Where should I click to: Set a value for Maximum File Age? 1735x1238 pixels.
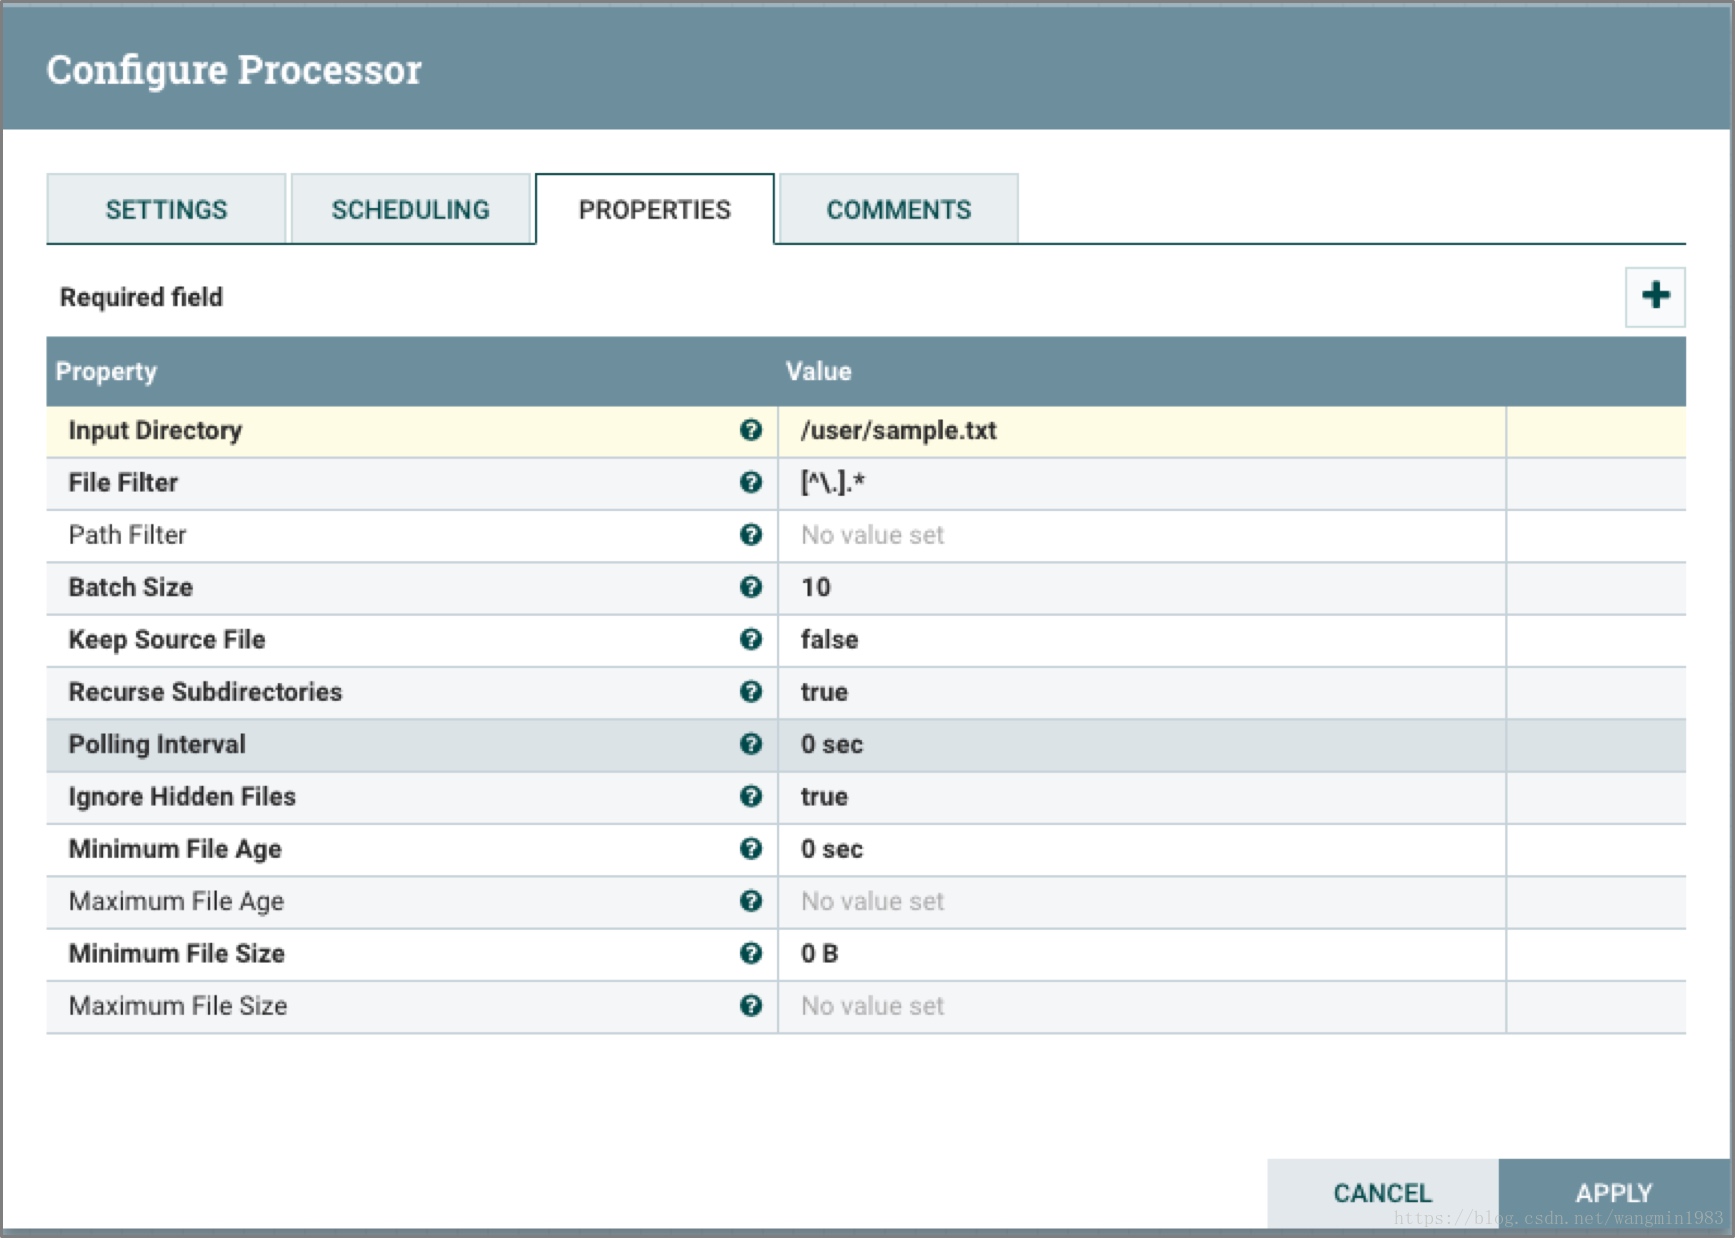(1142, 902)
